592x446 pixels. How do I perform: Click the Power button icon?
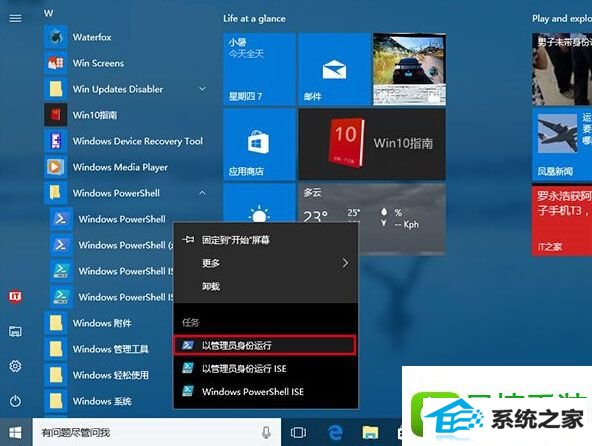pos(15,401)
